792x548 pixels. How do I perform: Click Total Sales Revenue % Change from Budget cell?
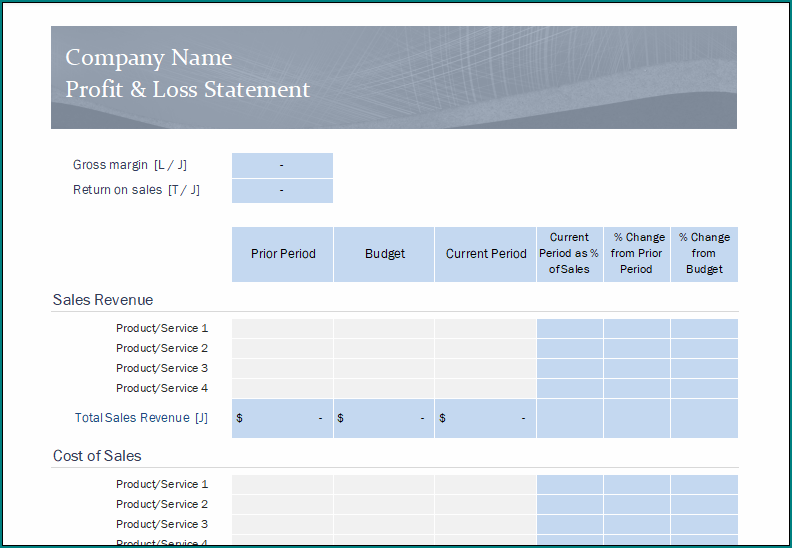[705, 418]
